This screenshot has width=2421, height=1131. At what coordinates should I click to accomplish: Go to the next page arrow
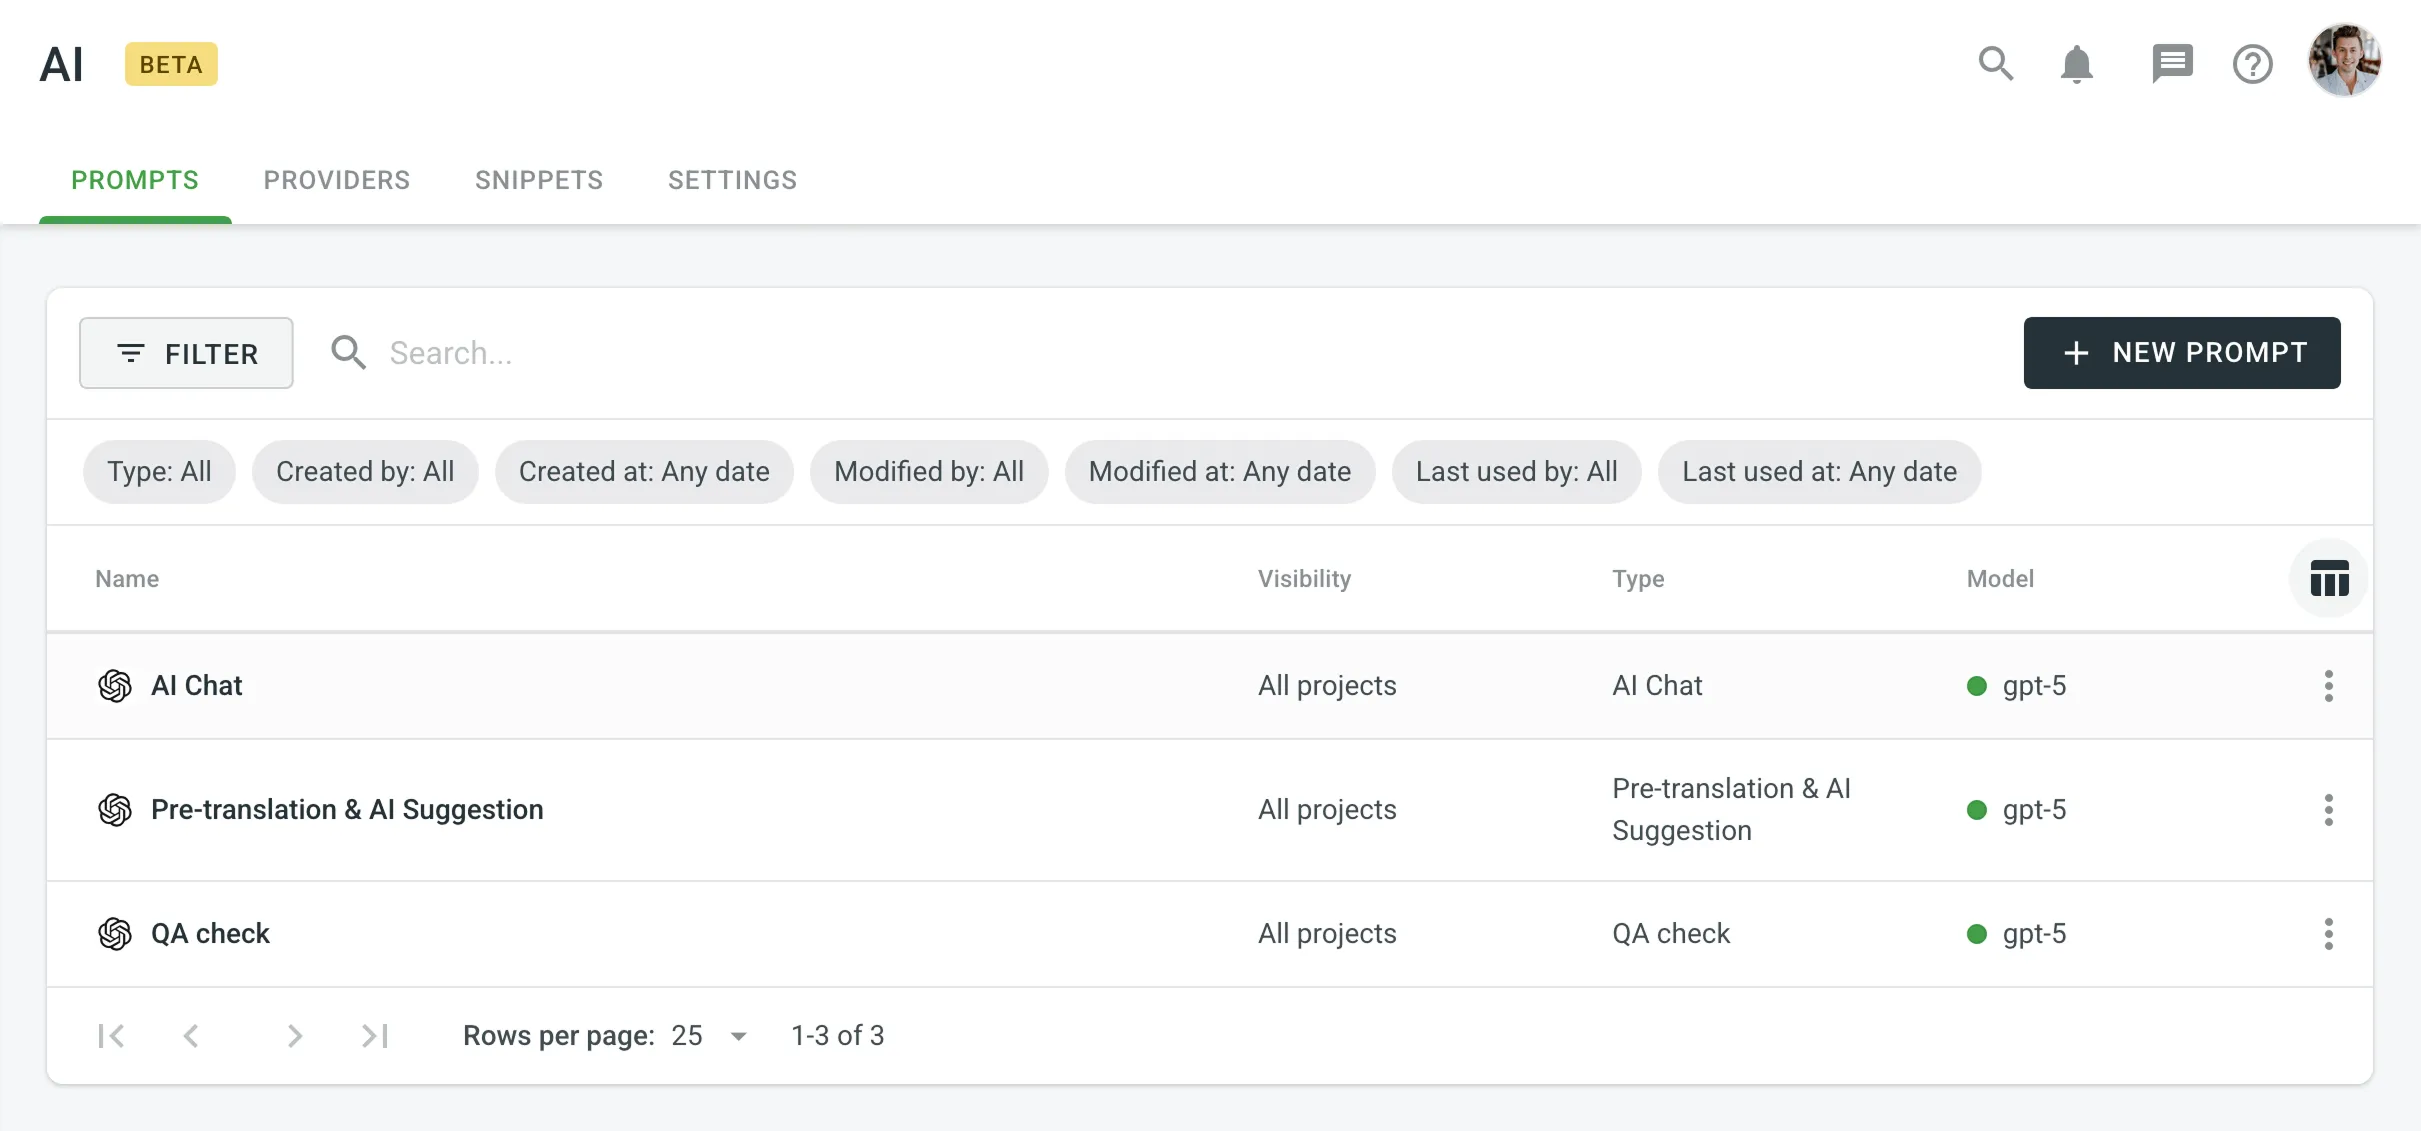pyautogui.click(x=294, y=1036)
